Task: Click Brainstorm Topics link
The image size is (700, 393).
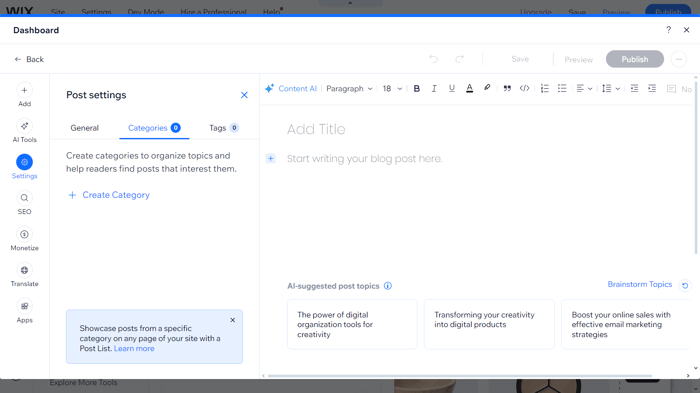Action: coord(639,284)
